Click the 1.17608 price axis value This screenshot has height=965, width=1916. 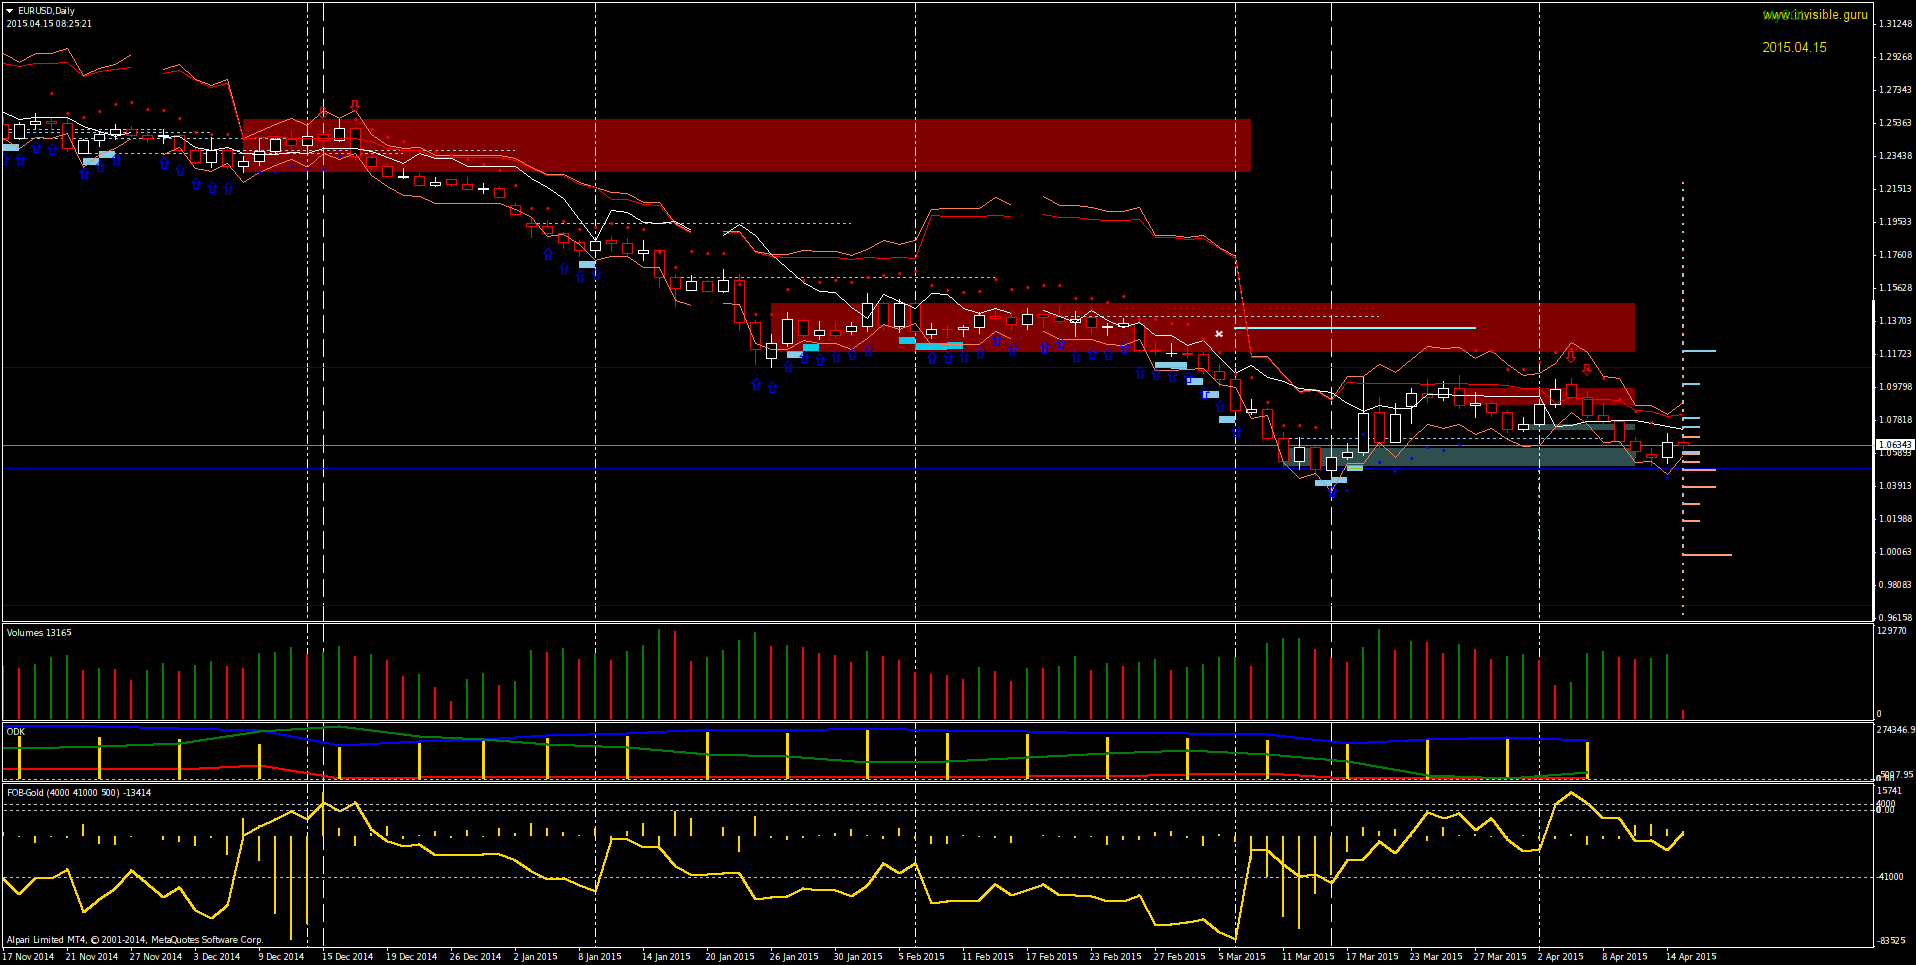[1896, 254]
